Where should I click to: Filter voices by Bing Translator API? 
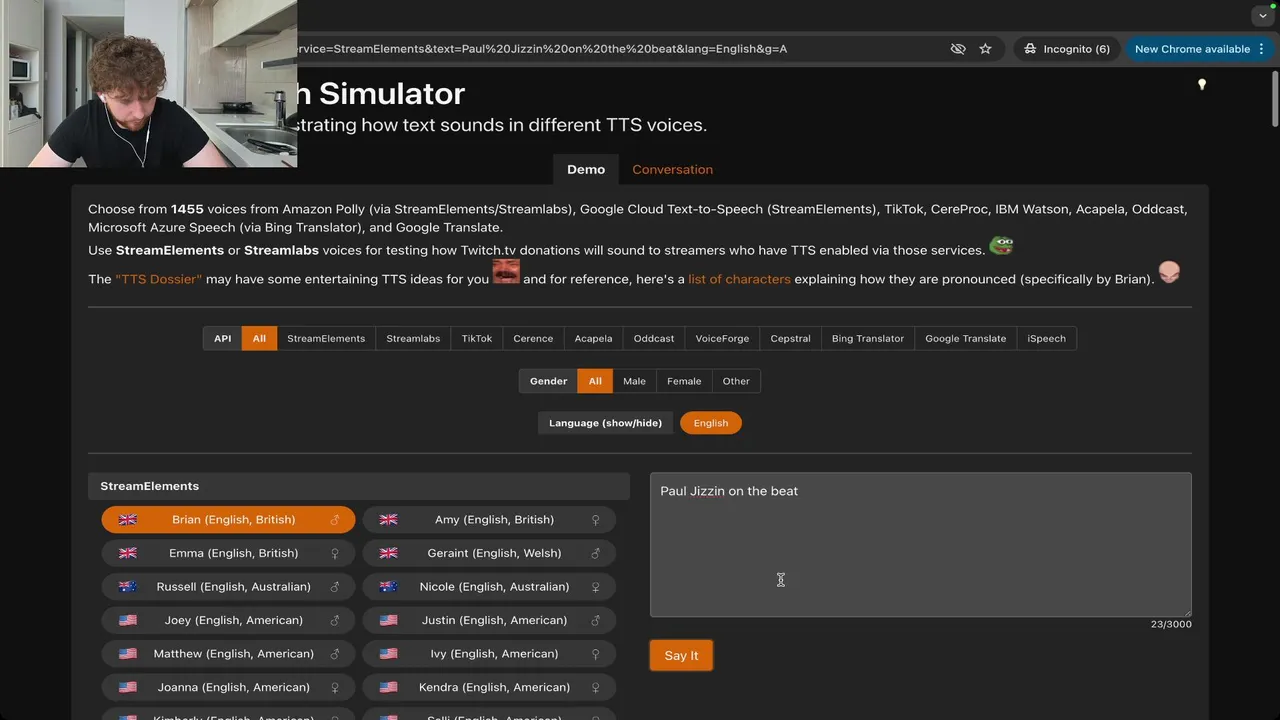pos(868,338)
